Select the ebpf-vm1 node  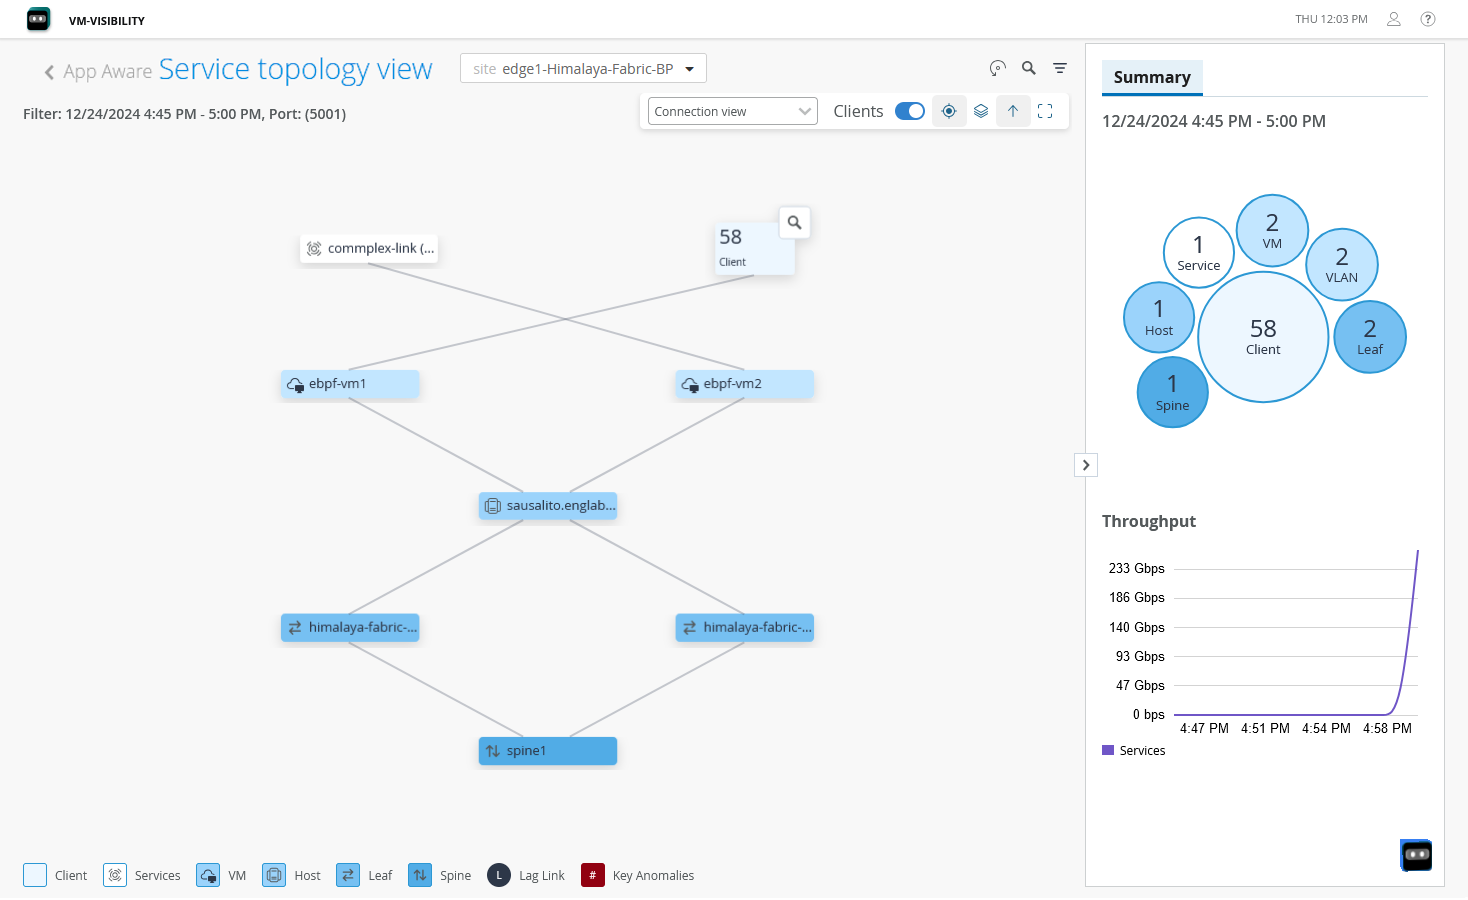tap(349, 384)
